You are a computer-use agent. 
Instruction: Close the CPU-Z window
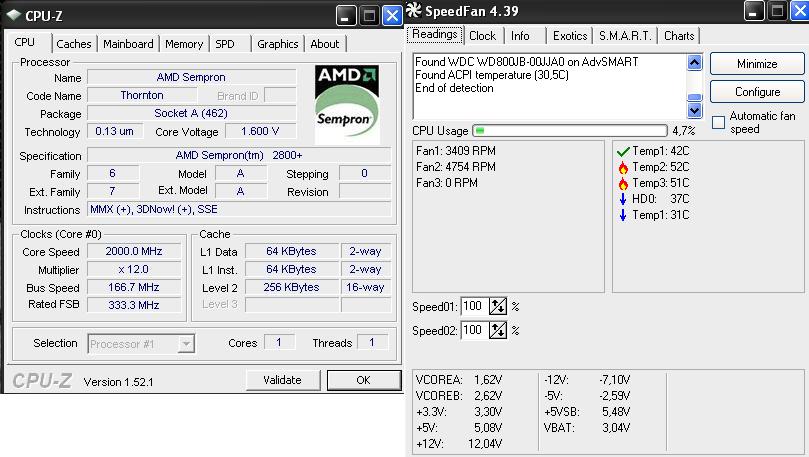pos(392,15)
